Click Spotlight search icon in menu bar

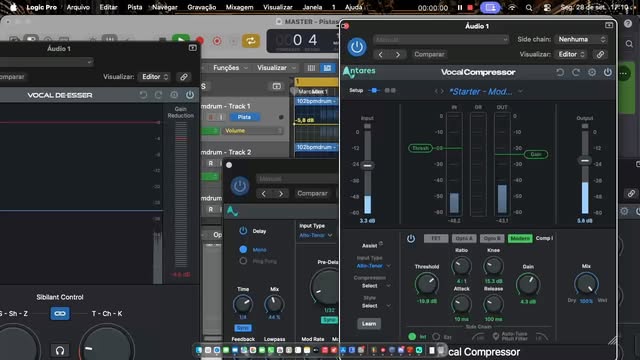coord(529,8)
